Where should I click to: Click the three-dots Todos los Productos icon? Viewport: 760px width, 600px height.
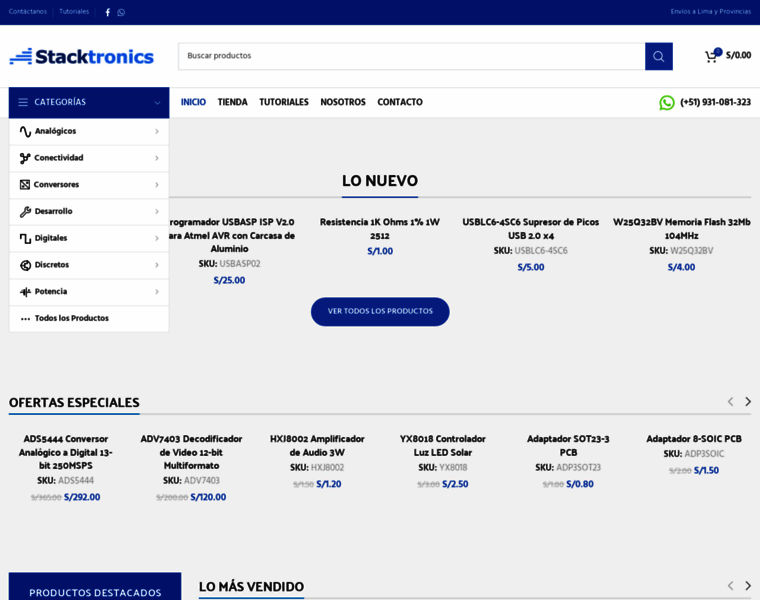coord(25,318)
